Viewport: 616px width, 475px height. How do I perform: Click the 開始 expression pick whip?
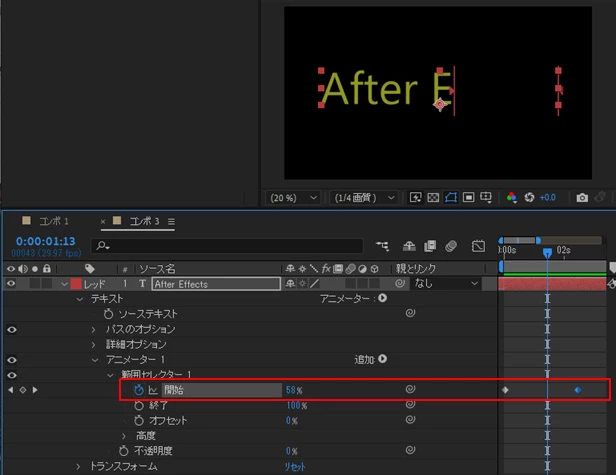point(410,389)
